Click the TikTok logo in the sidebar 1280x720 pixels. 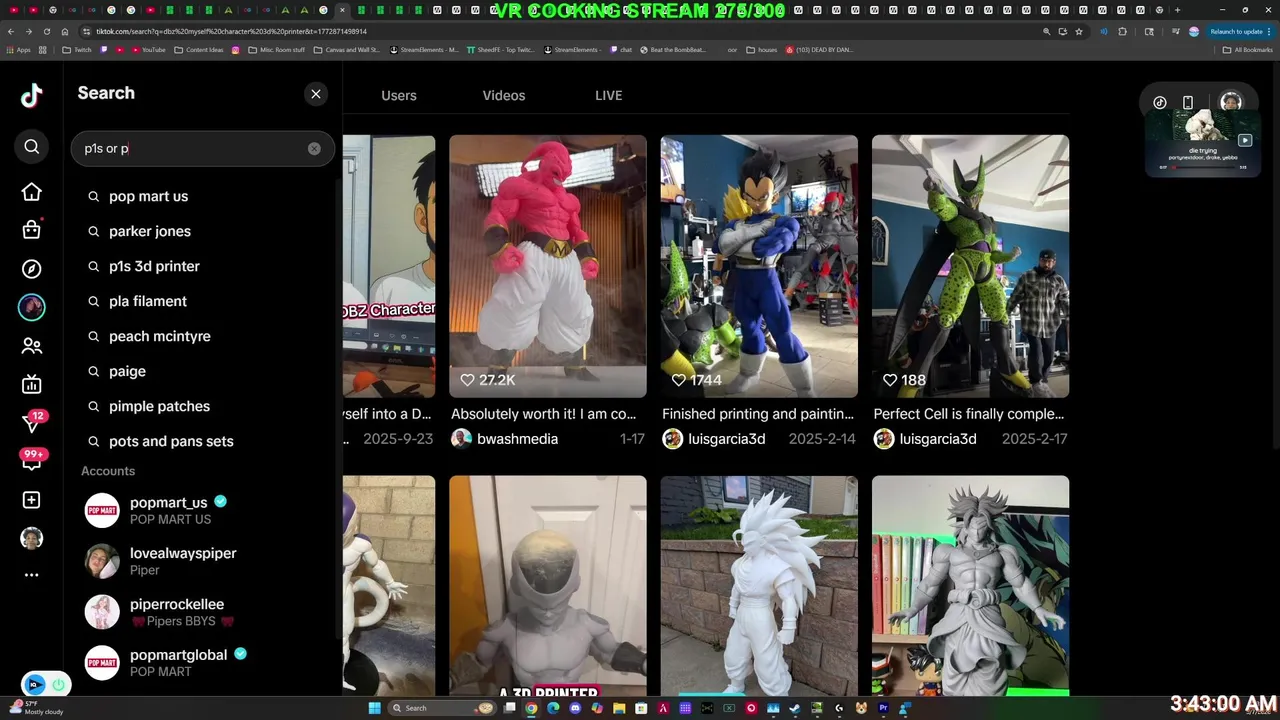(31, 95)
